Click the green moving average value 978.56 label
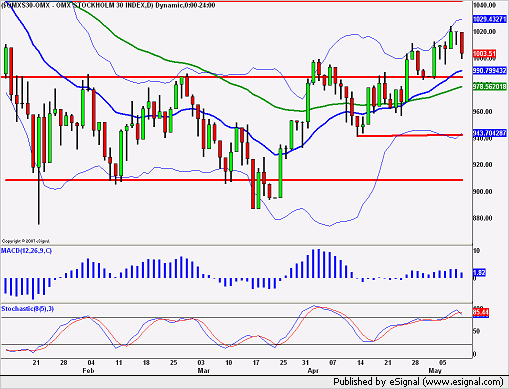Viewport: 509px width, 389px height. [x=490, y=87]
